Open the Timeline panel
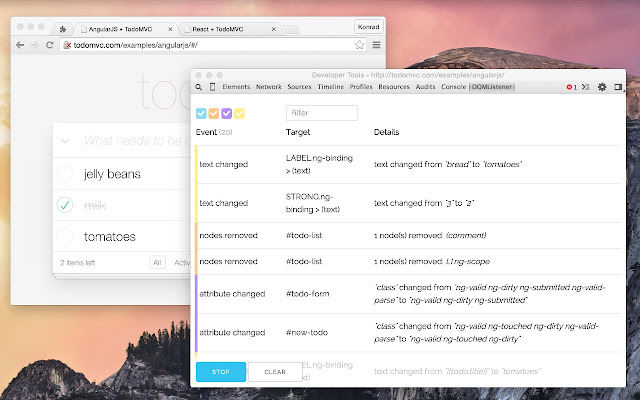This screenshot has height=400, width=640. (x=331, y=87)
